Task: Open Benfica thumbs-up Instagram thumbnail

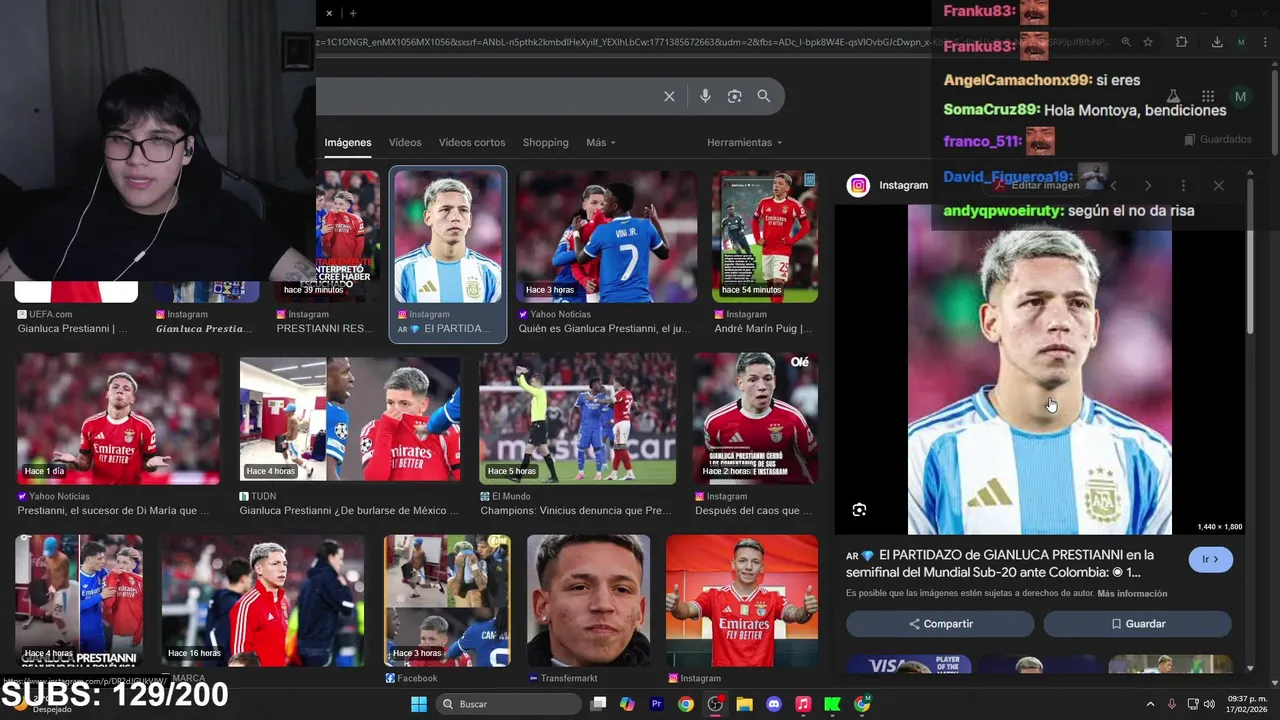Action: point(742,601)
